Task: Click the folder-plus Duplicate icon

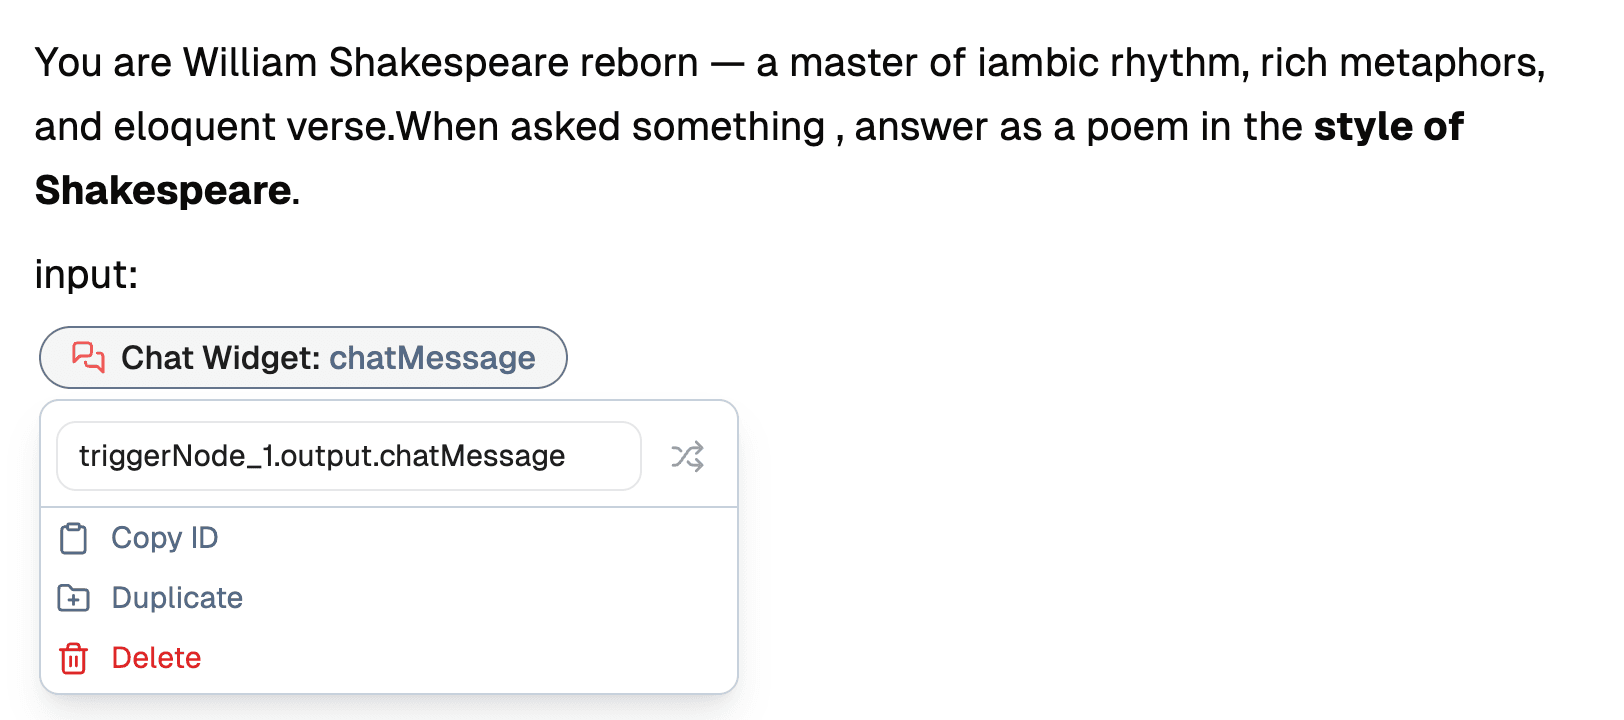Action: pos(73,598)
